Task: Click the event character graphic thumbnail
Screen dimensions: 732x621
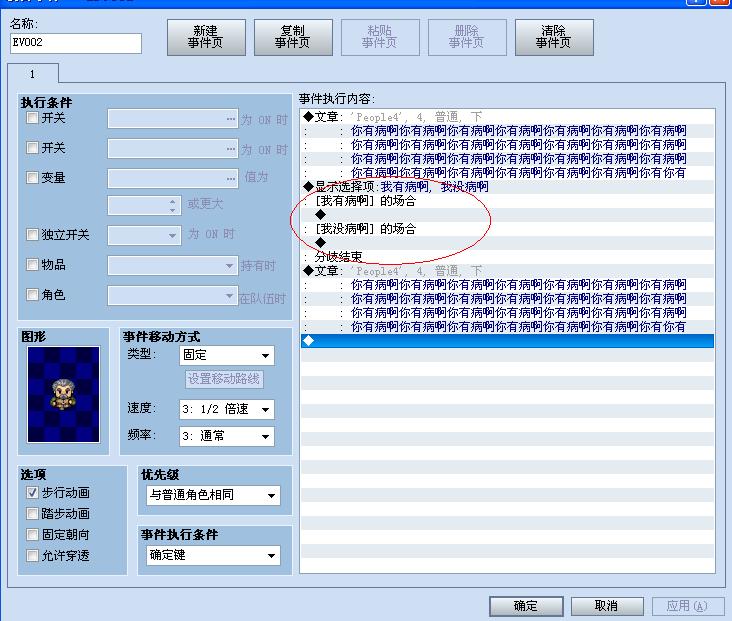Action: tap(63, 395)
